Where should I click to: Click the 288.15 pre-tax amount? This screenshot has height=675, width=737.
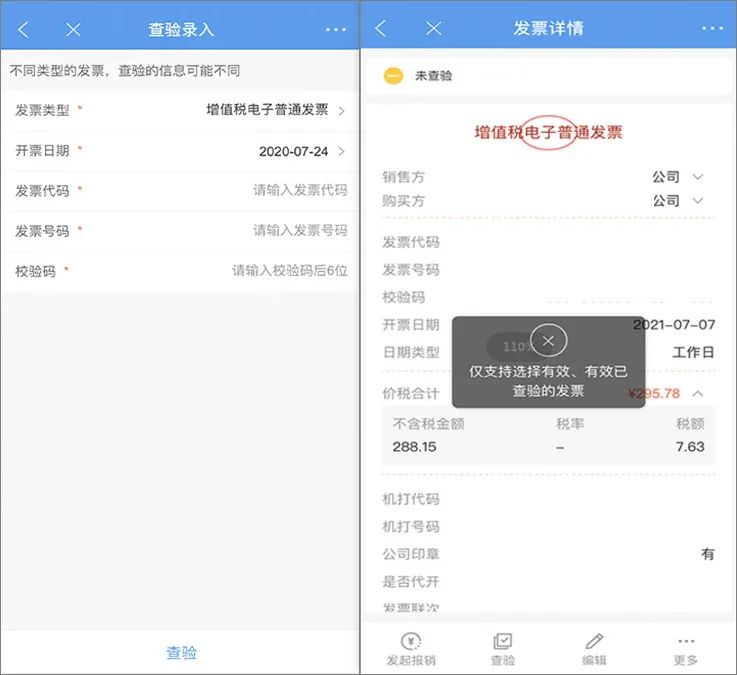(414, 447)
